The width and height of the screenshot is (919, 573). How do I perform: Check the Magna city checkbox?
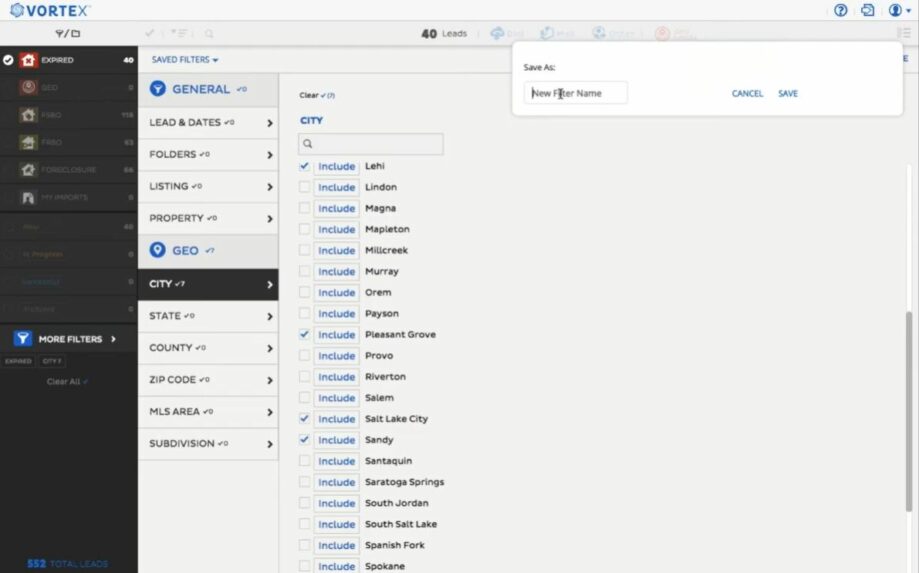tap(304, 208)
